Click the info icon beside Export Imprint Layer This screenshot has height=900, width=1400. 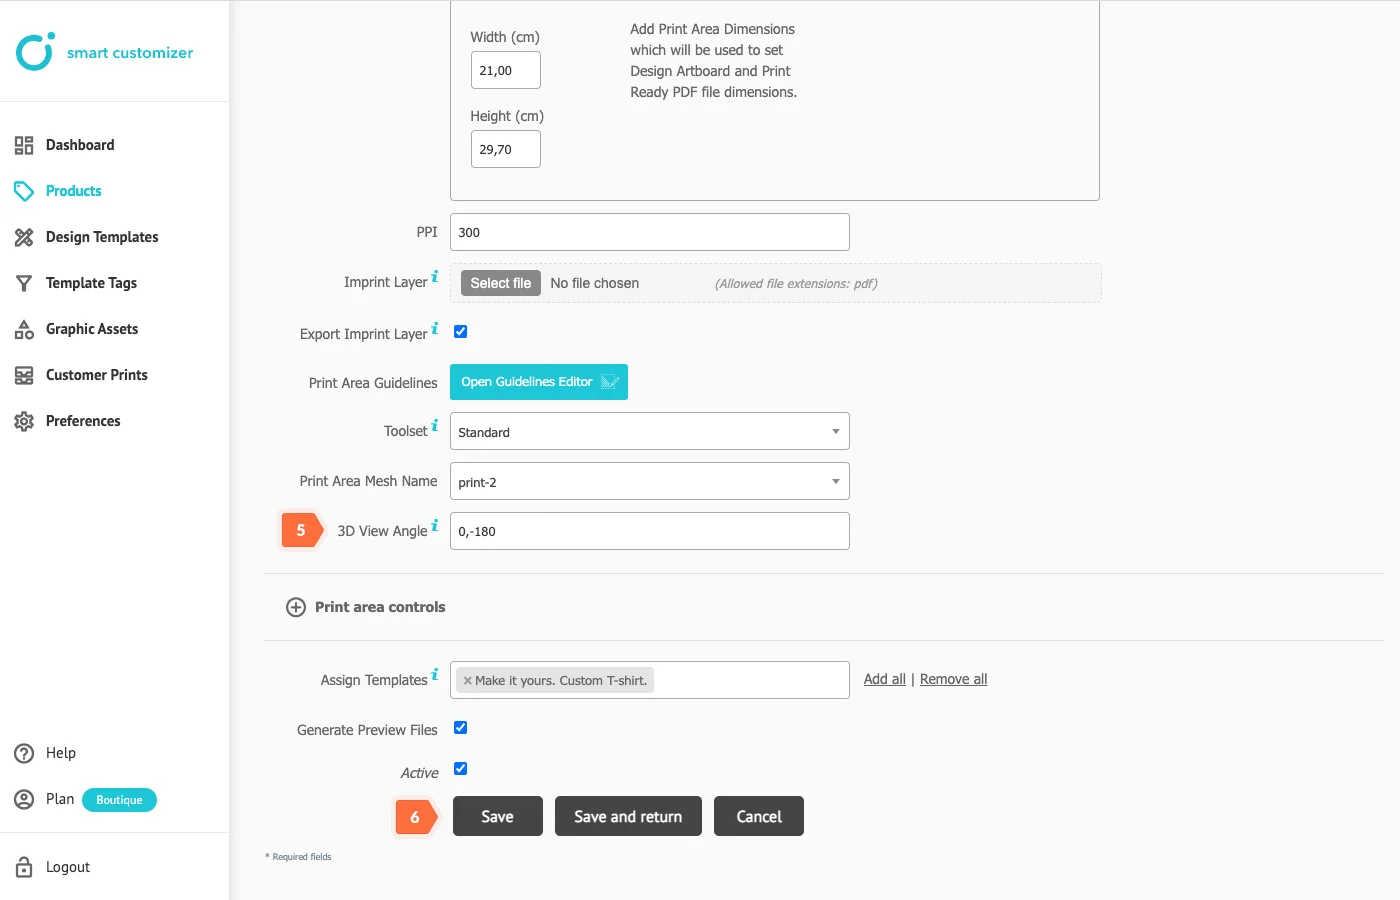(435, 328)
